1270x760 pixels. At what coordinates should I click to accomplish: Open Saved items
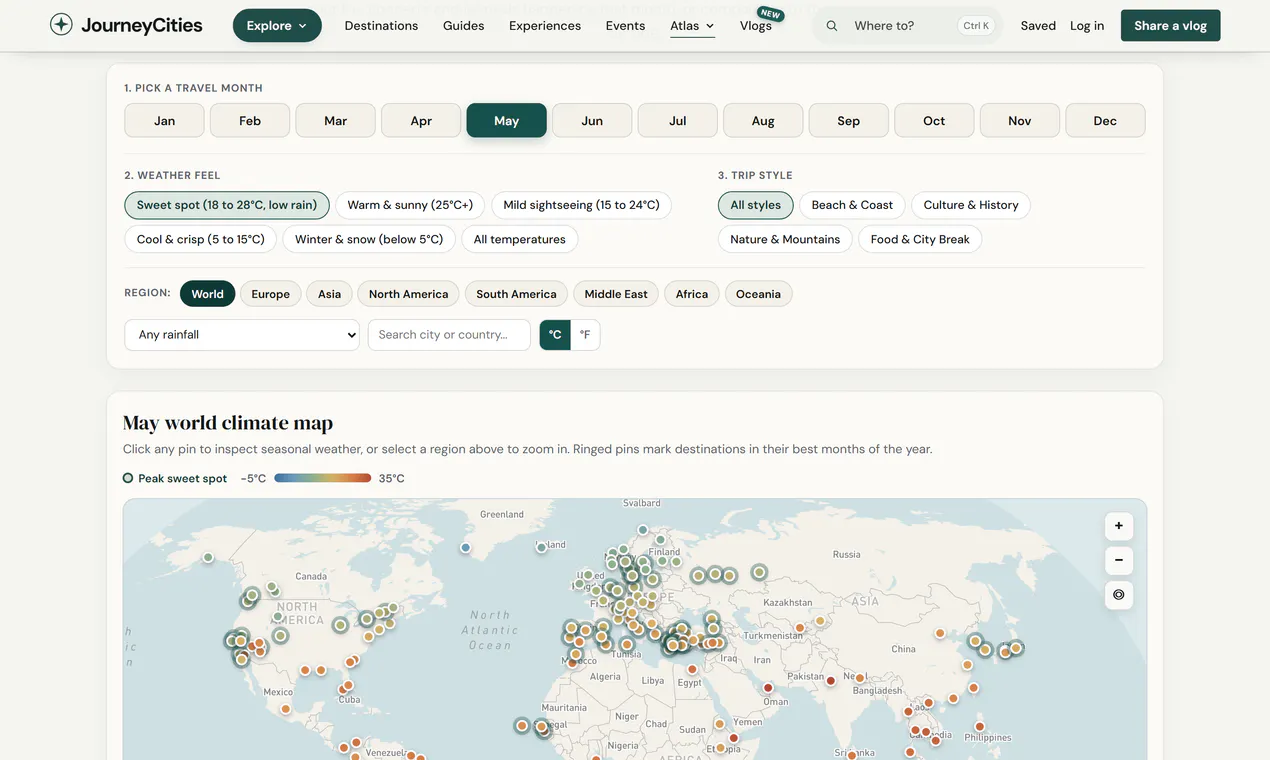tap(1038, 26)
